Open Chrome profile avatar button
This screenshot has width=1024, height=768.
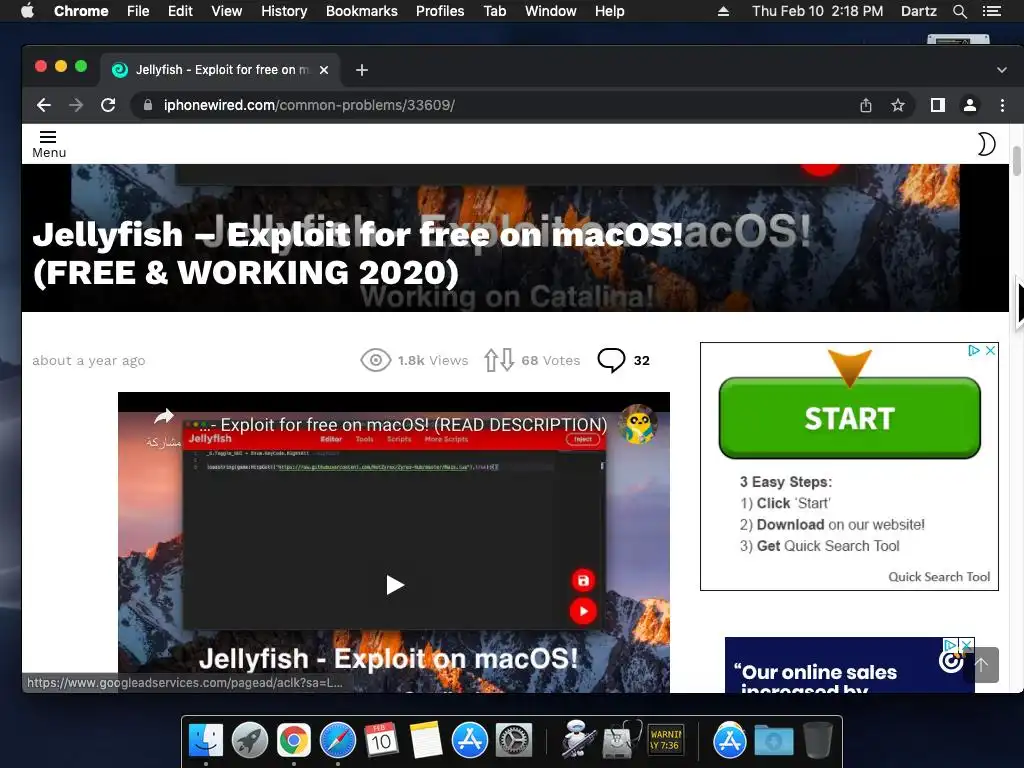[970, 105]
